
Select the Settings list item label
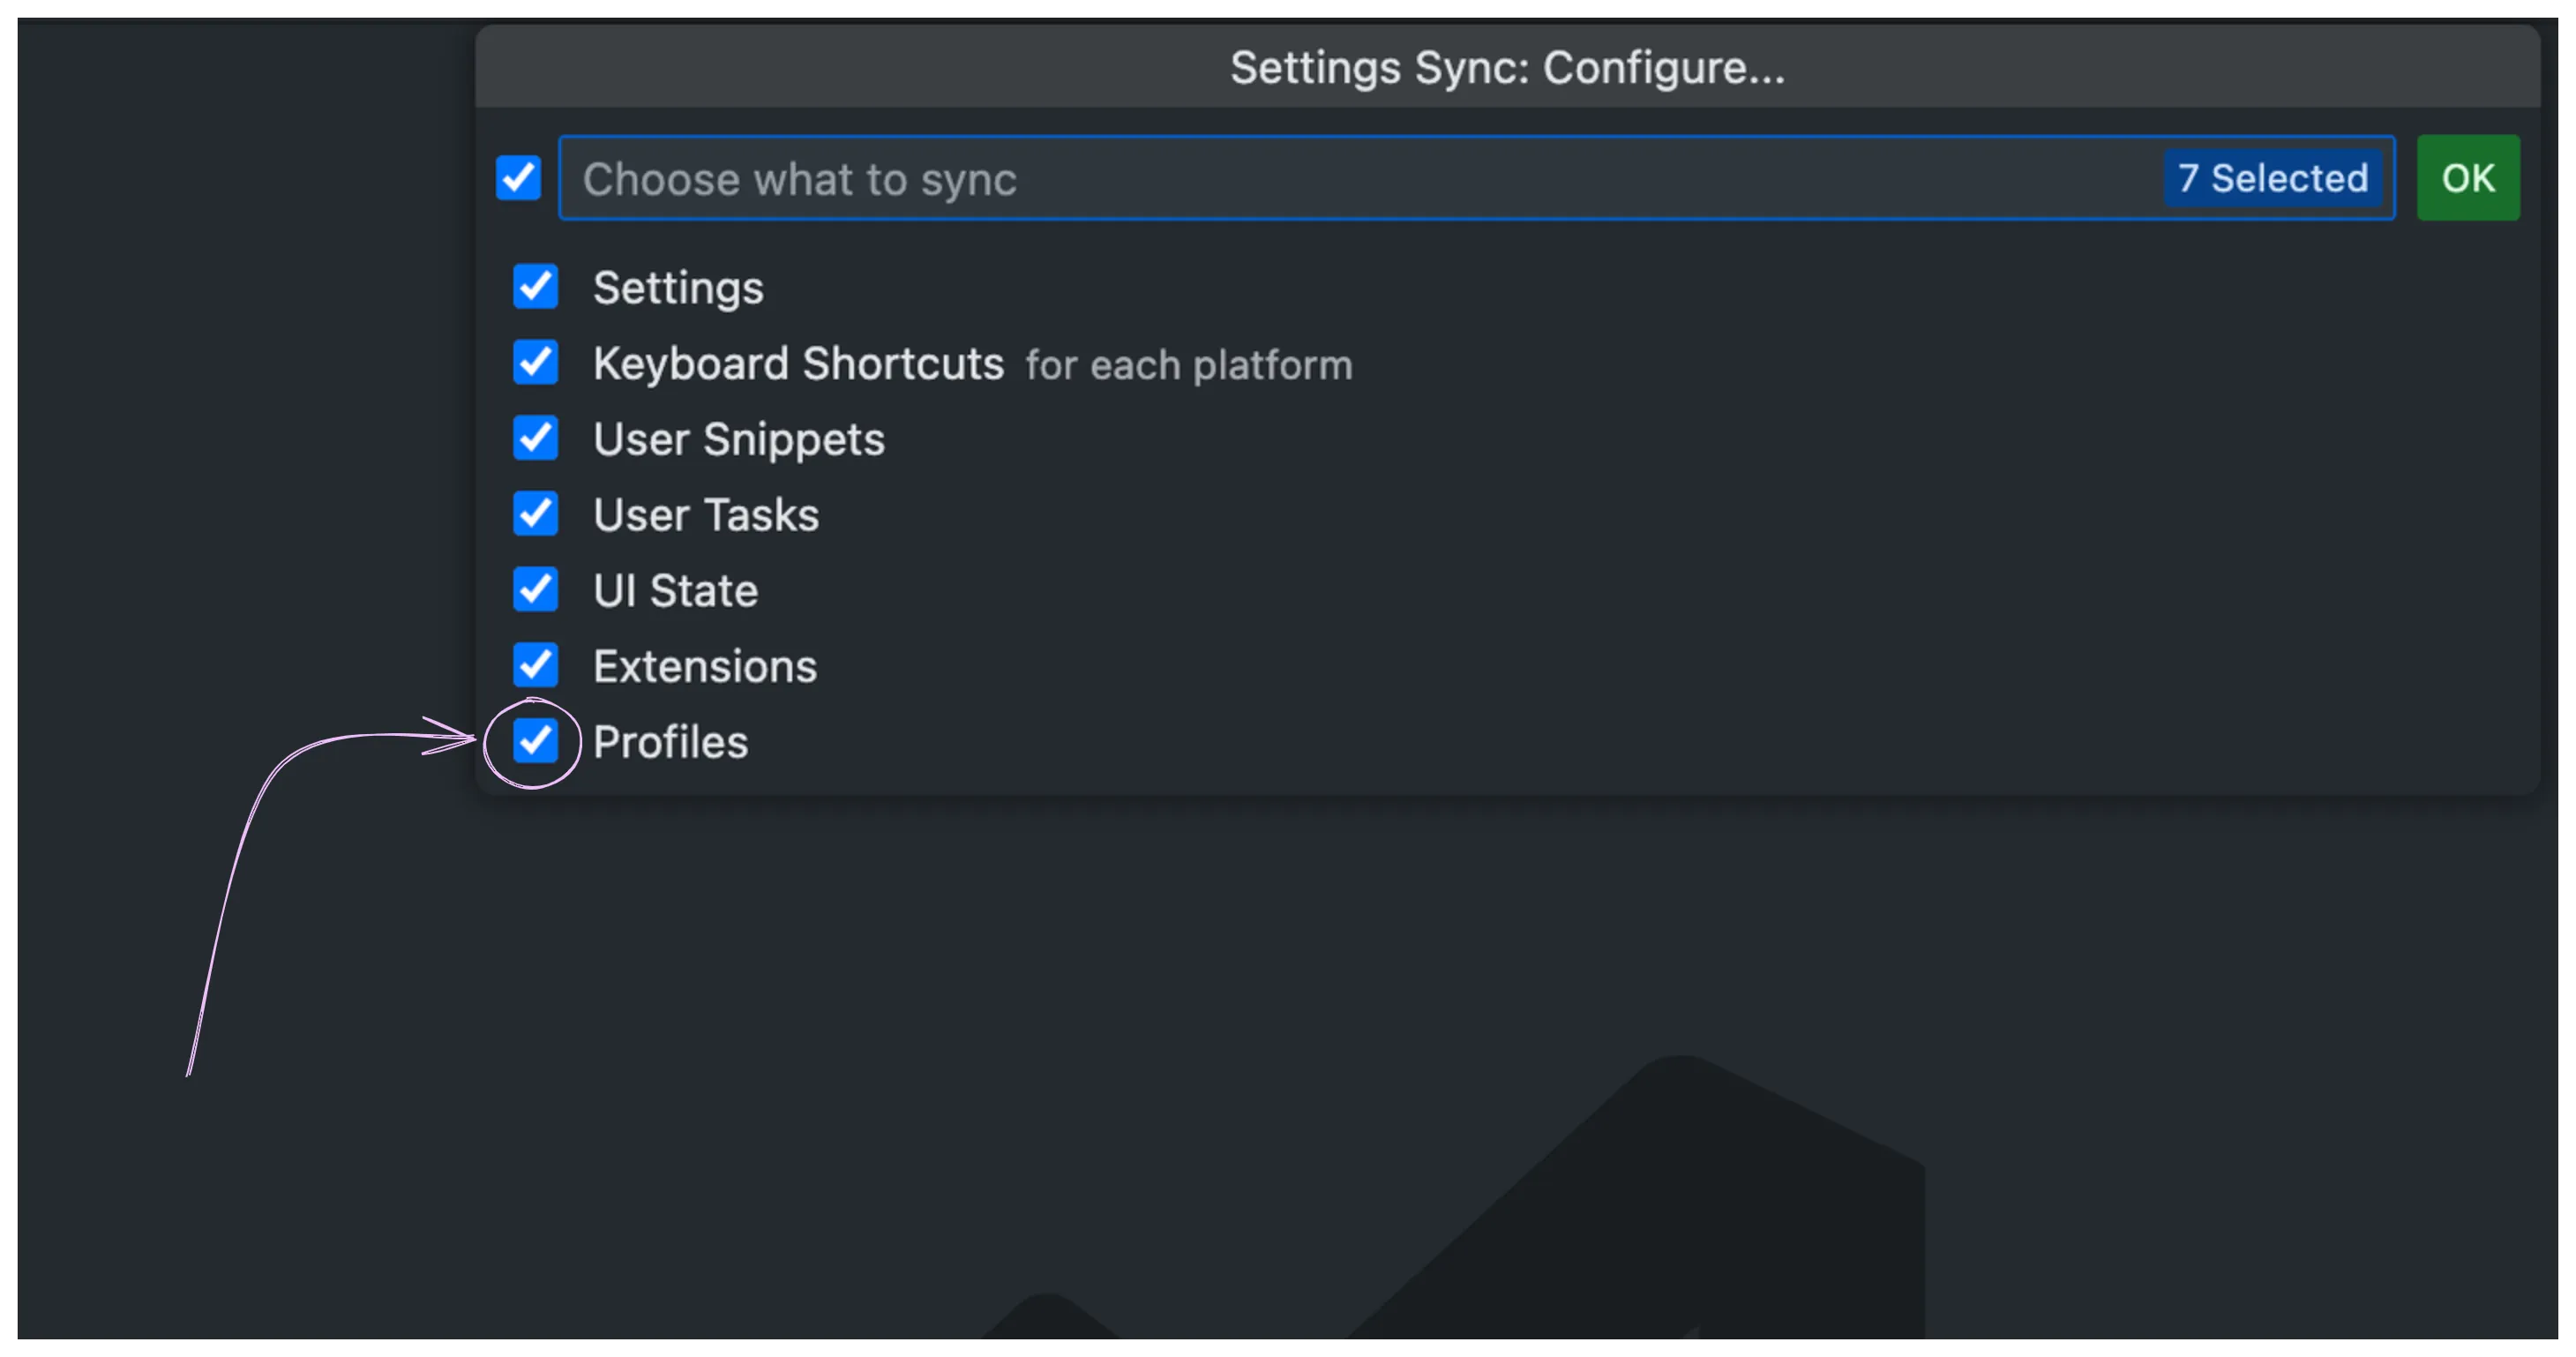click(678, 288)
